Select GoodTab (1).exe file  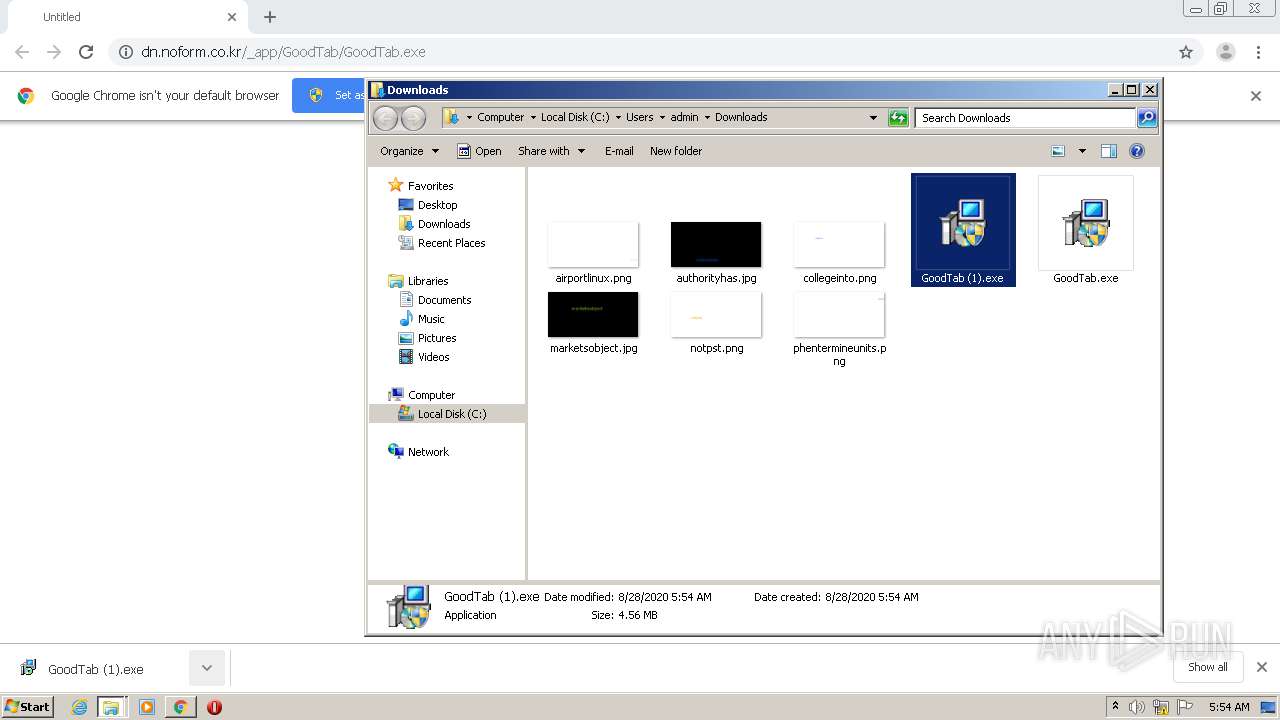(963, 230)
